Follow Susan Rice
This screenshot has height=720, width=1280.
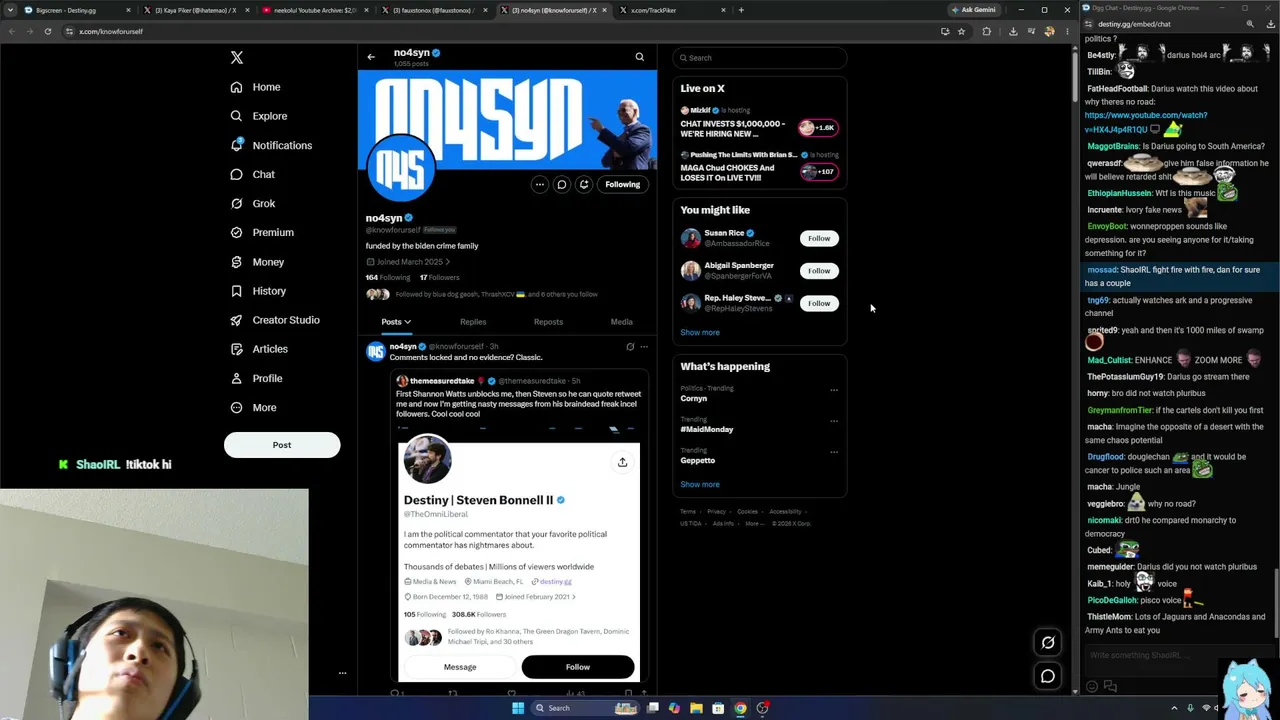click(819, 238)
